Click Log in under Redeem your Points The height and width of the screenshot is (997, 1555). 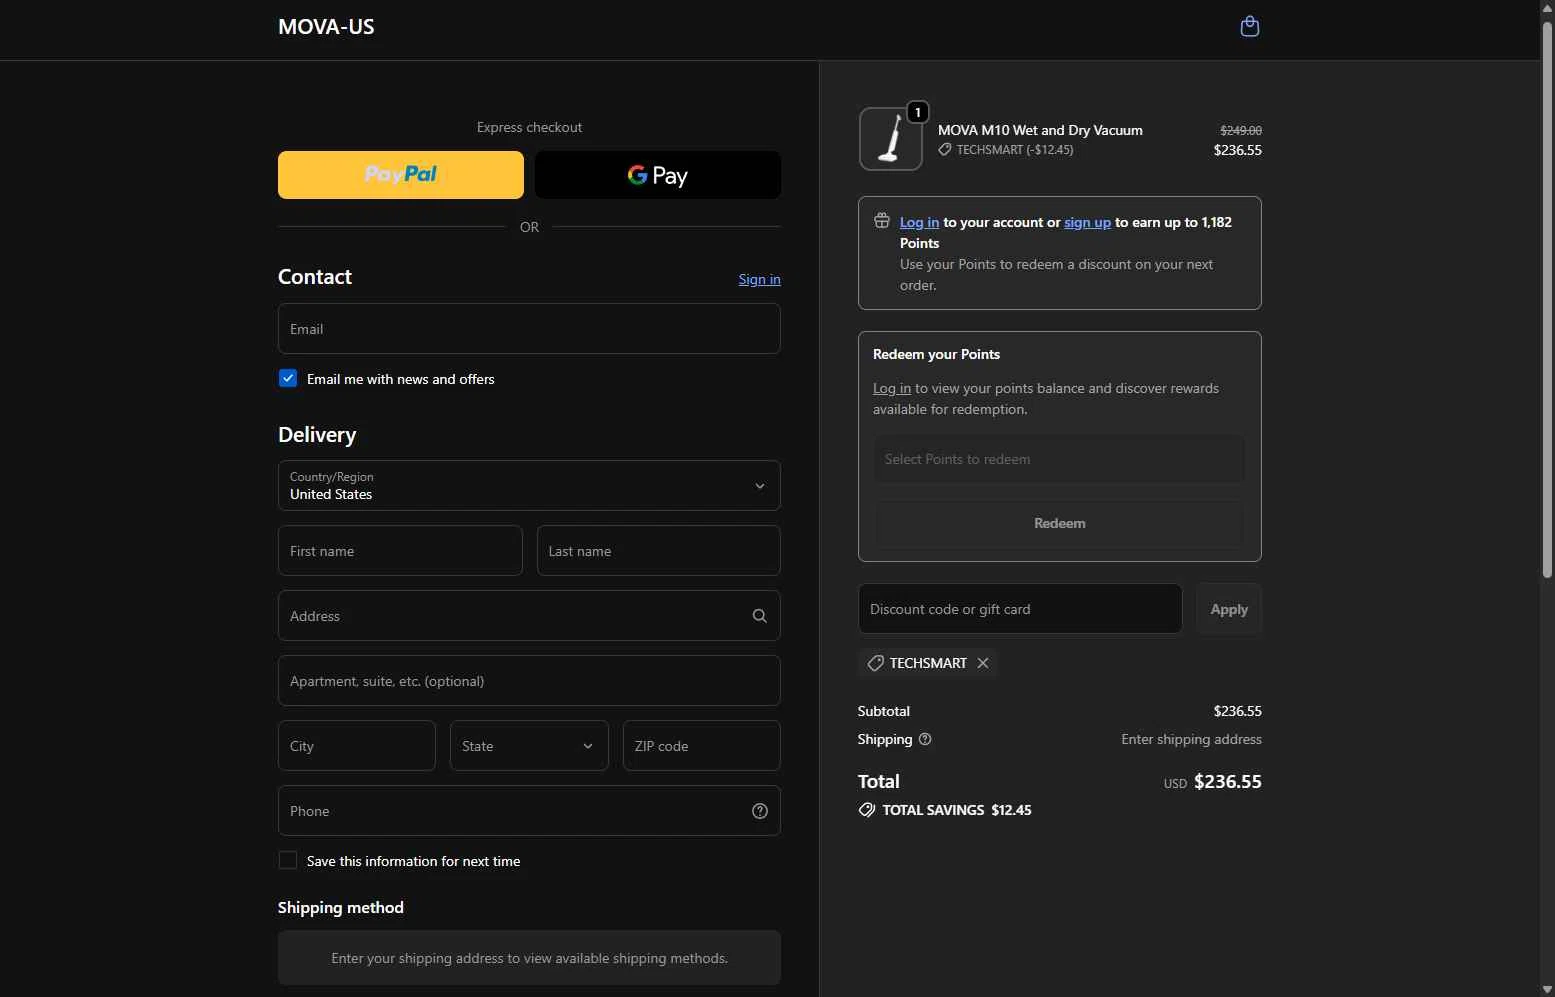click(892, 388)
